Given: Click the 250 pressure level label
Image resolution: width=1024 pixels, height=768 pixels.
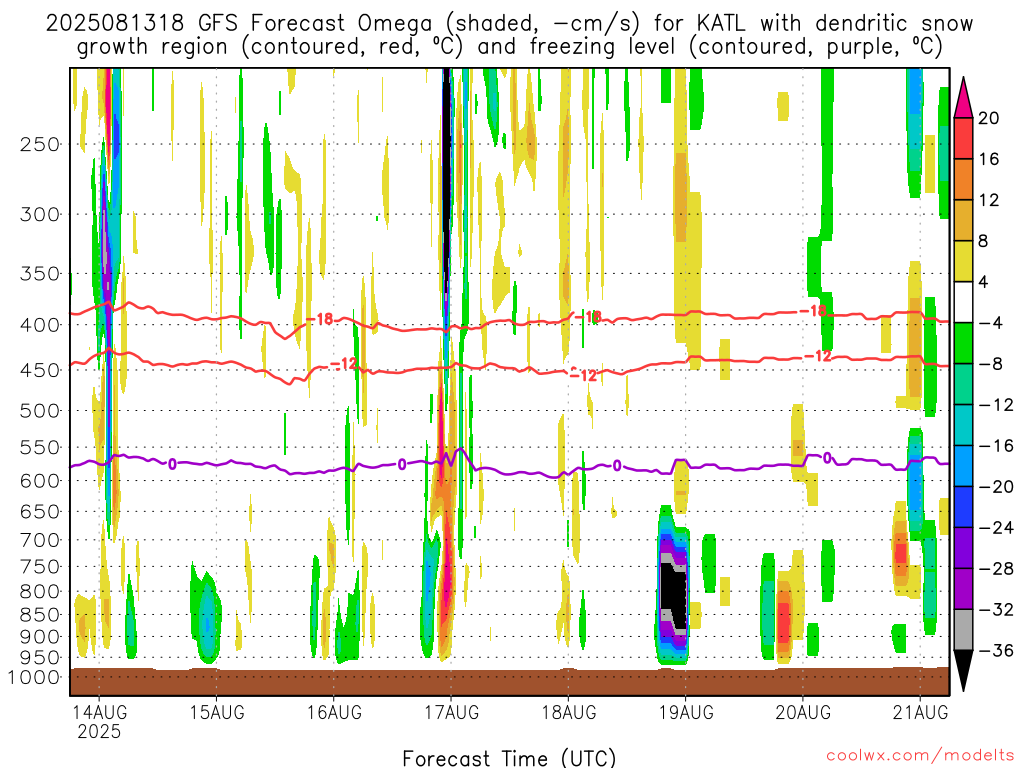Looking at the screenshot, I should click(40, 144).
